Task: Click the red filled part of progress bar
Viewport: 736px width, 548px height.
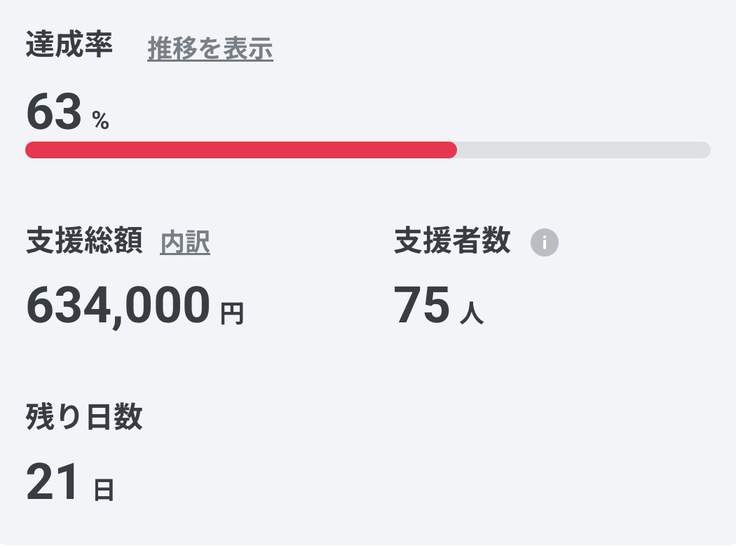Action: point(240,150)
